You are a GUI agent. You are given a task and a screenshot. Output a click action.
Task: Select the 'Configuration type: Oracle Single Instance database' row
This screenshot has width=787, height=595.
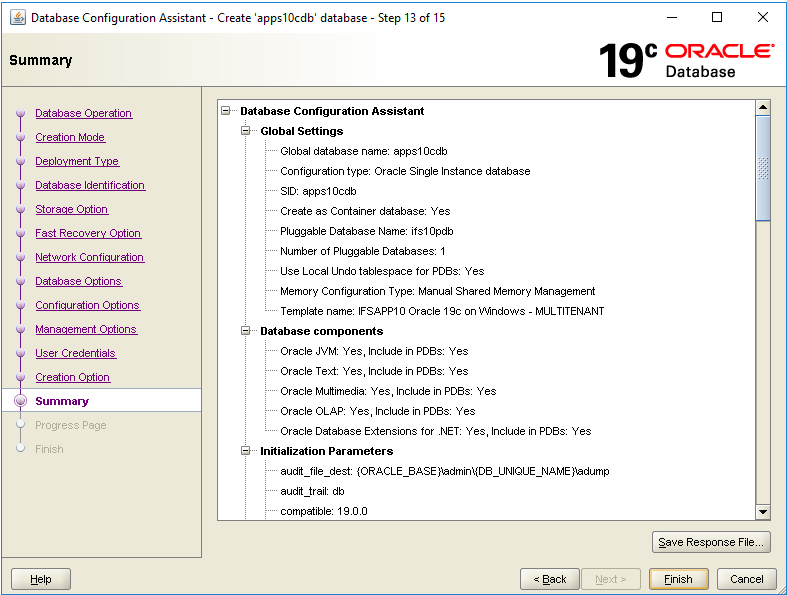pos(405,171)
